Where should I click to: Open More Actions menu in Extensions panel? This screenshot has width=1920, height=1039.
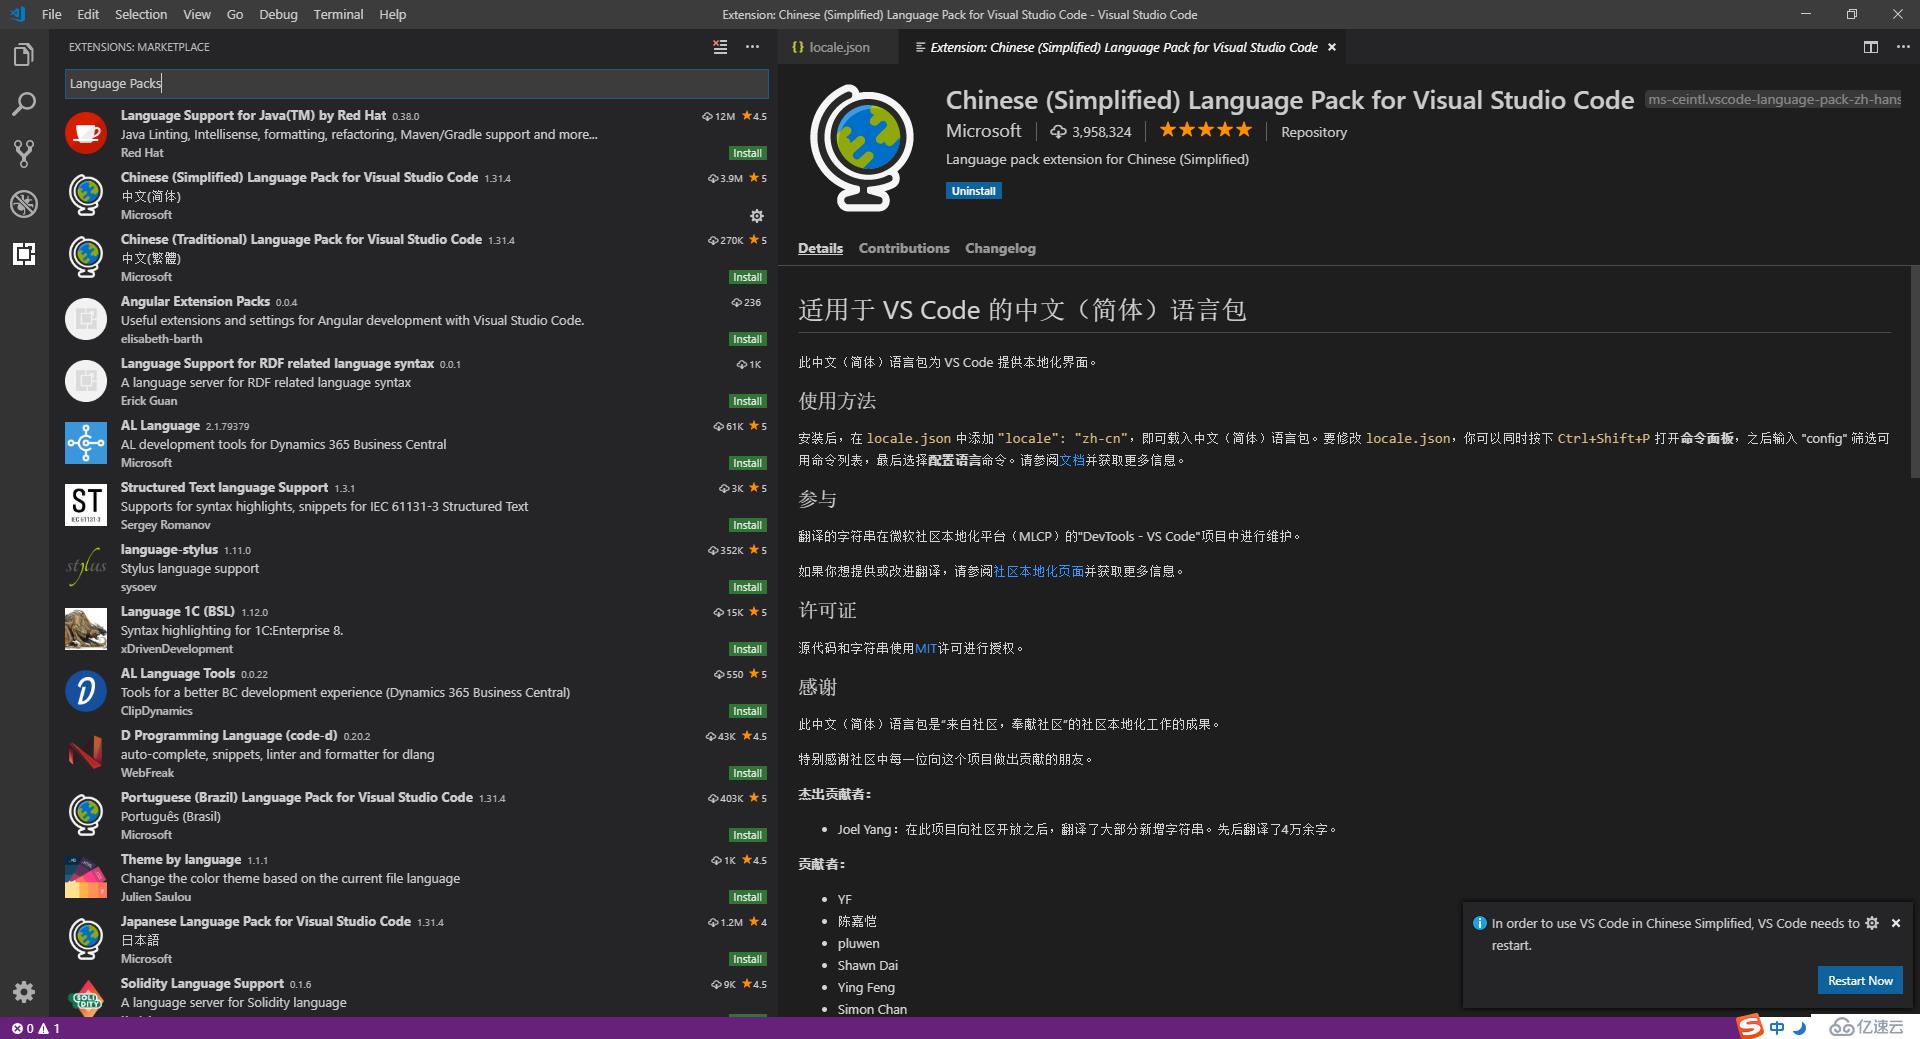pos(752,47)
